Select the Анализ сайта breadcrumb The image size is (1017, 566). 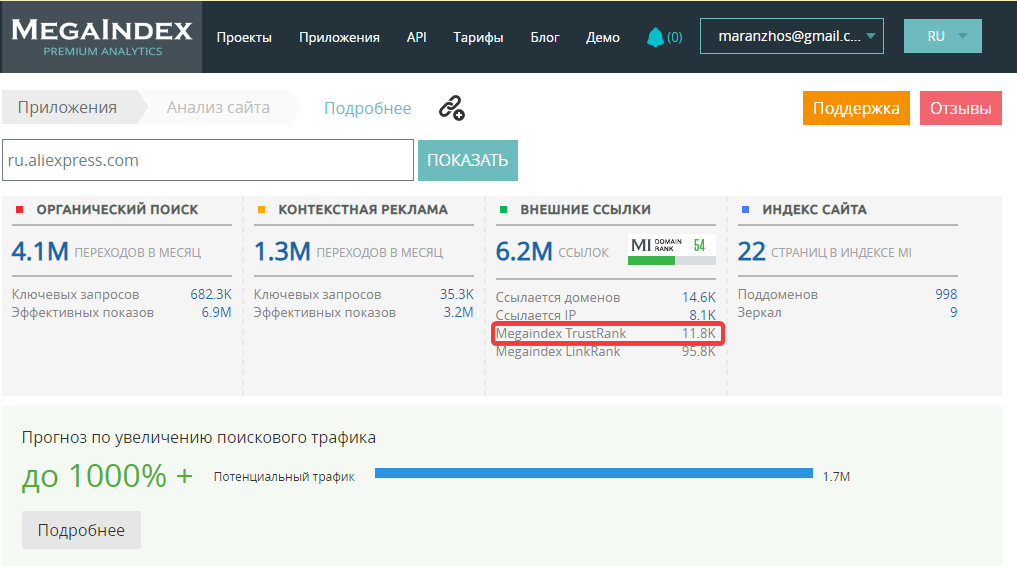coord(218,108)
